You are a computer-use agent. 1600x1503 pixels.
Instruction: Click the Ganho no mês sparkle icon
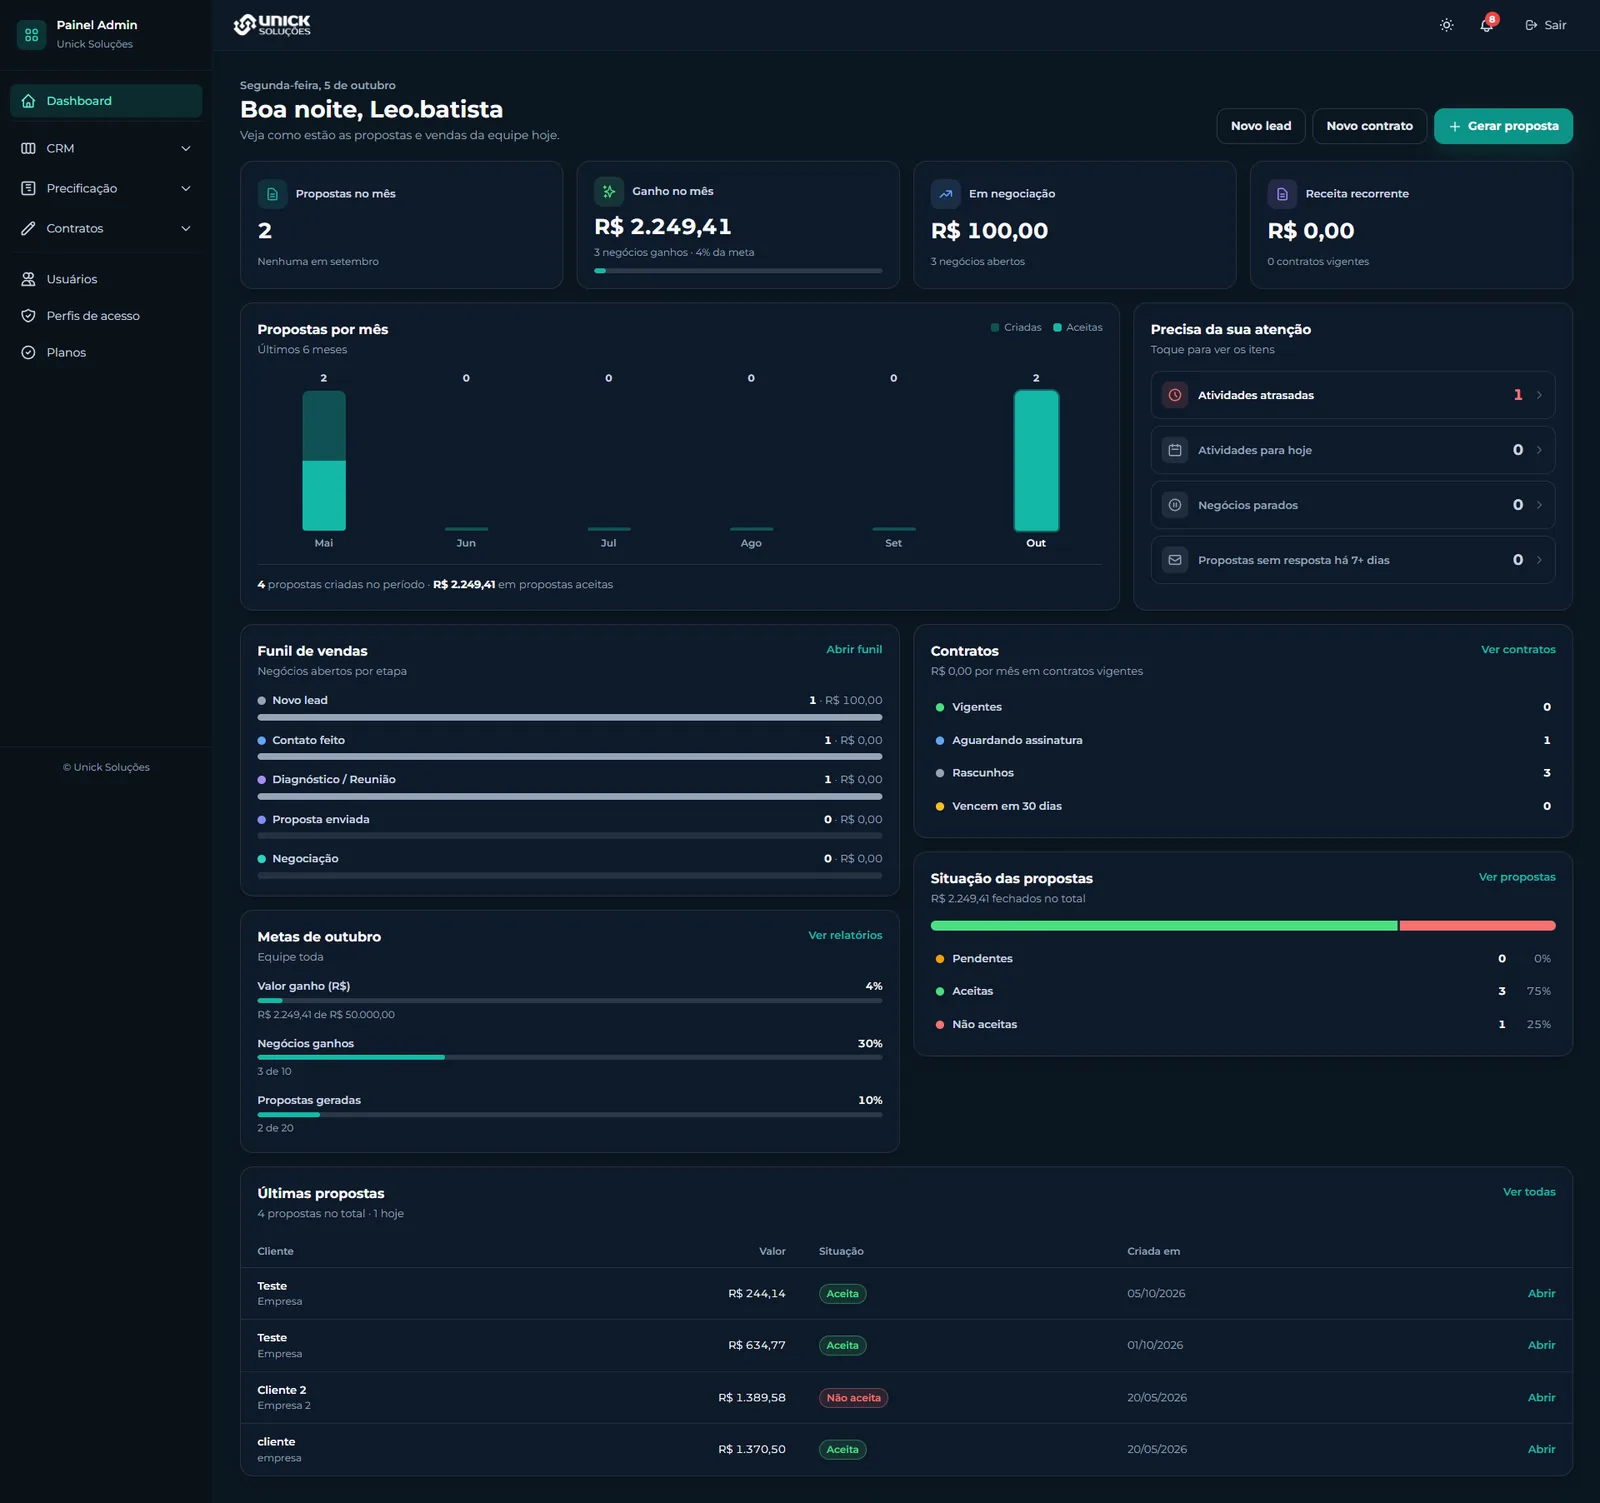click(609, 191)
